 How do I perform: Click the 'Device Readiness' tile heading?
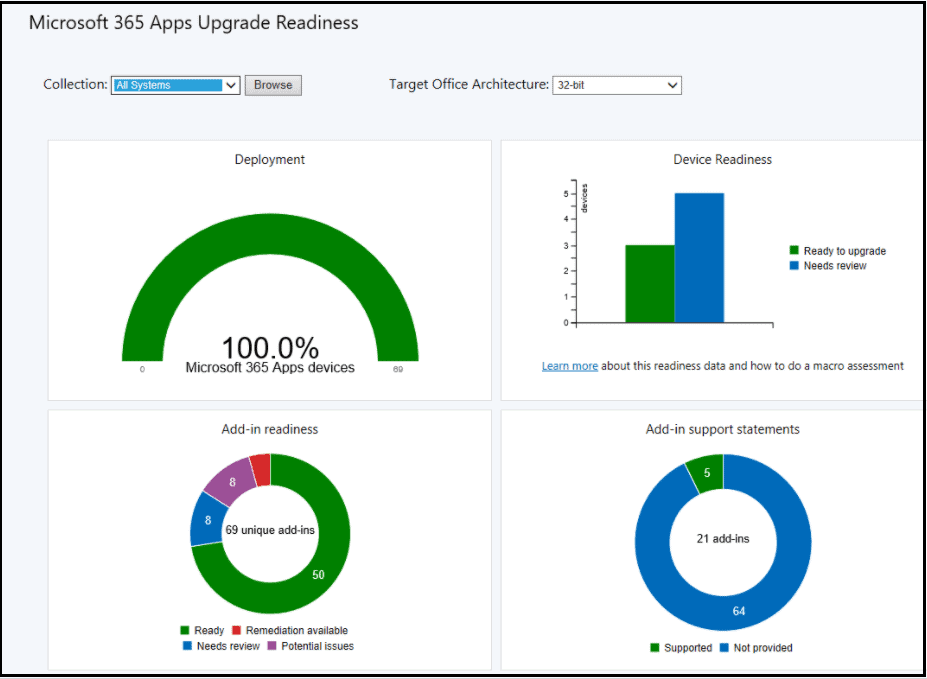pyautogui.click(x=722, y=160)
